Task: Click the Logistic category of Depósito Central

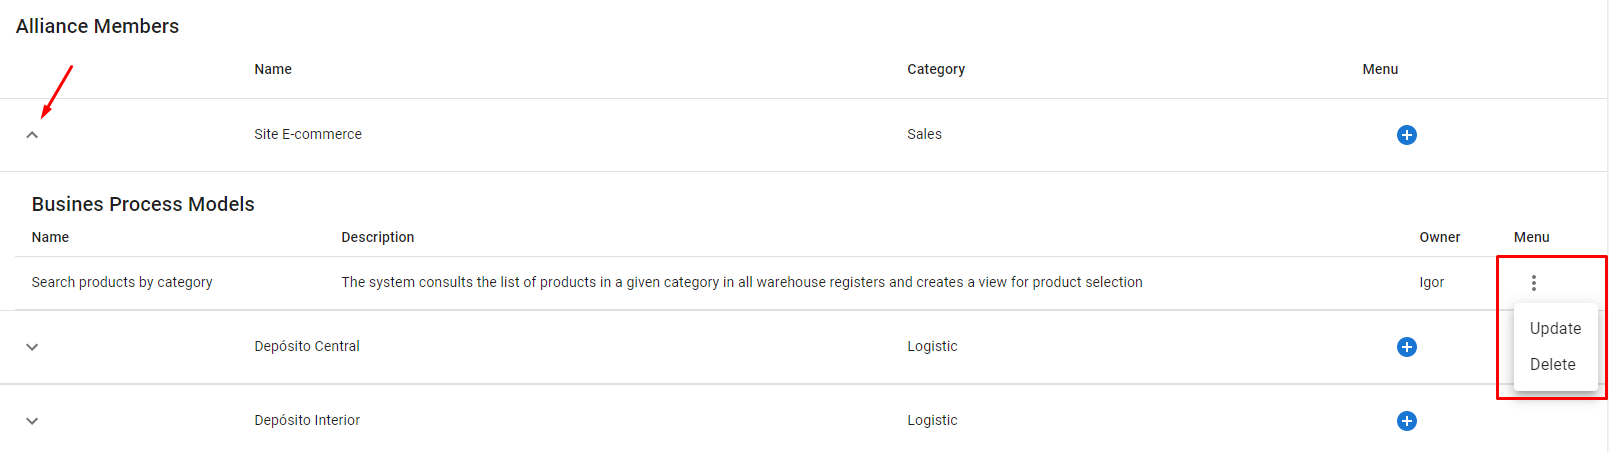Action: click(932, 346)
